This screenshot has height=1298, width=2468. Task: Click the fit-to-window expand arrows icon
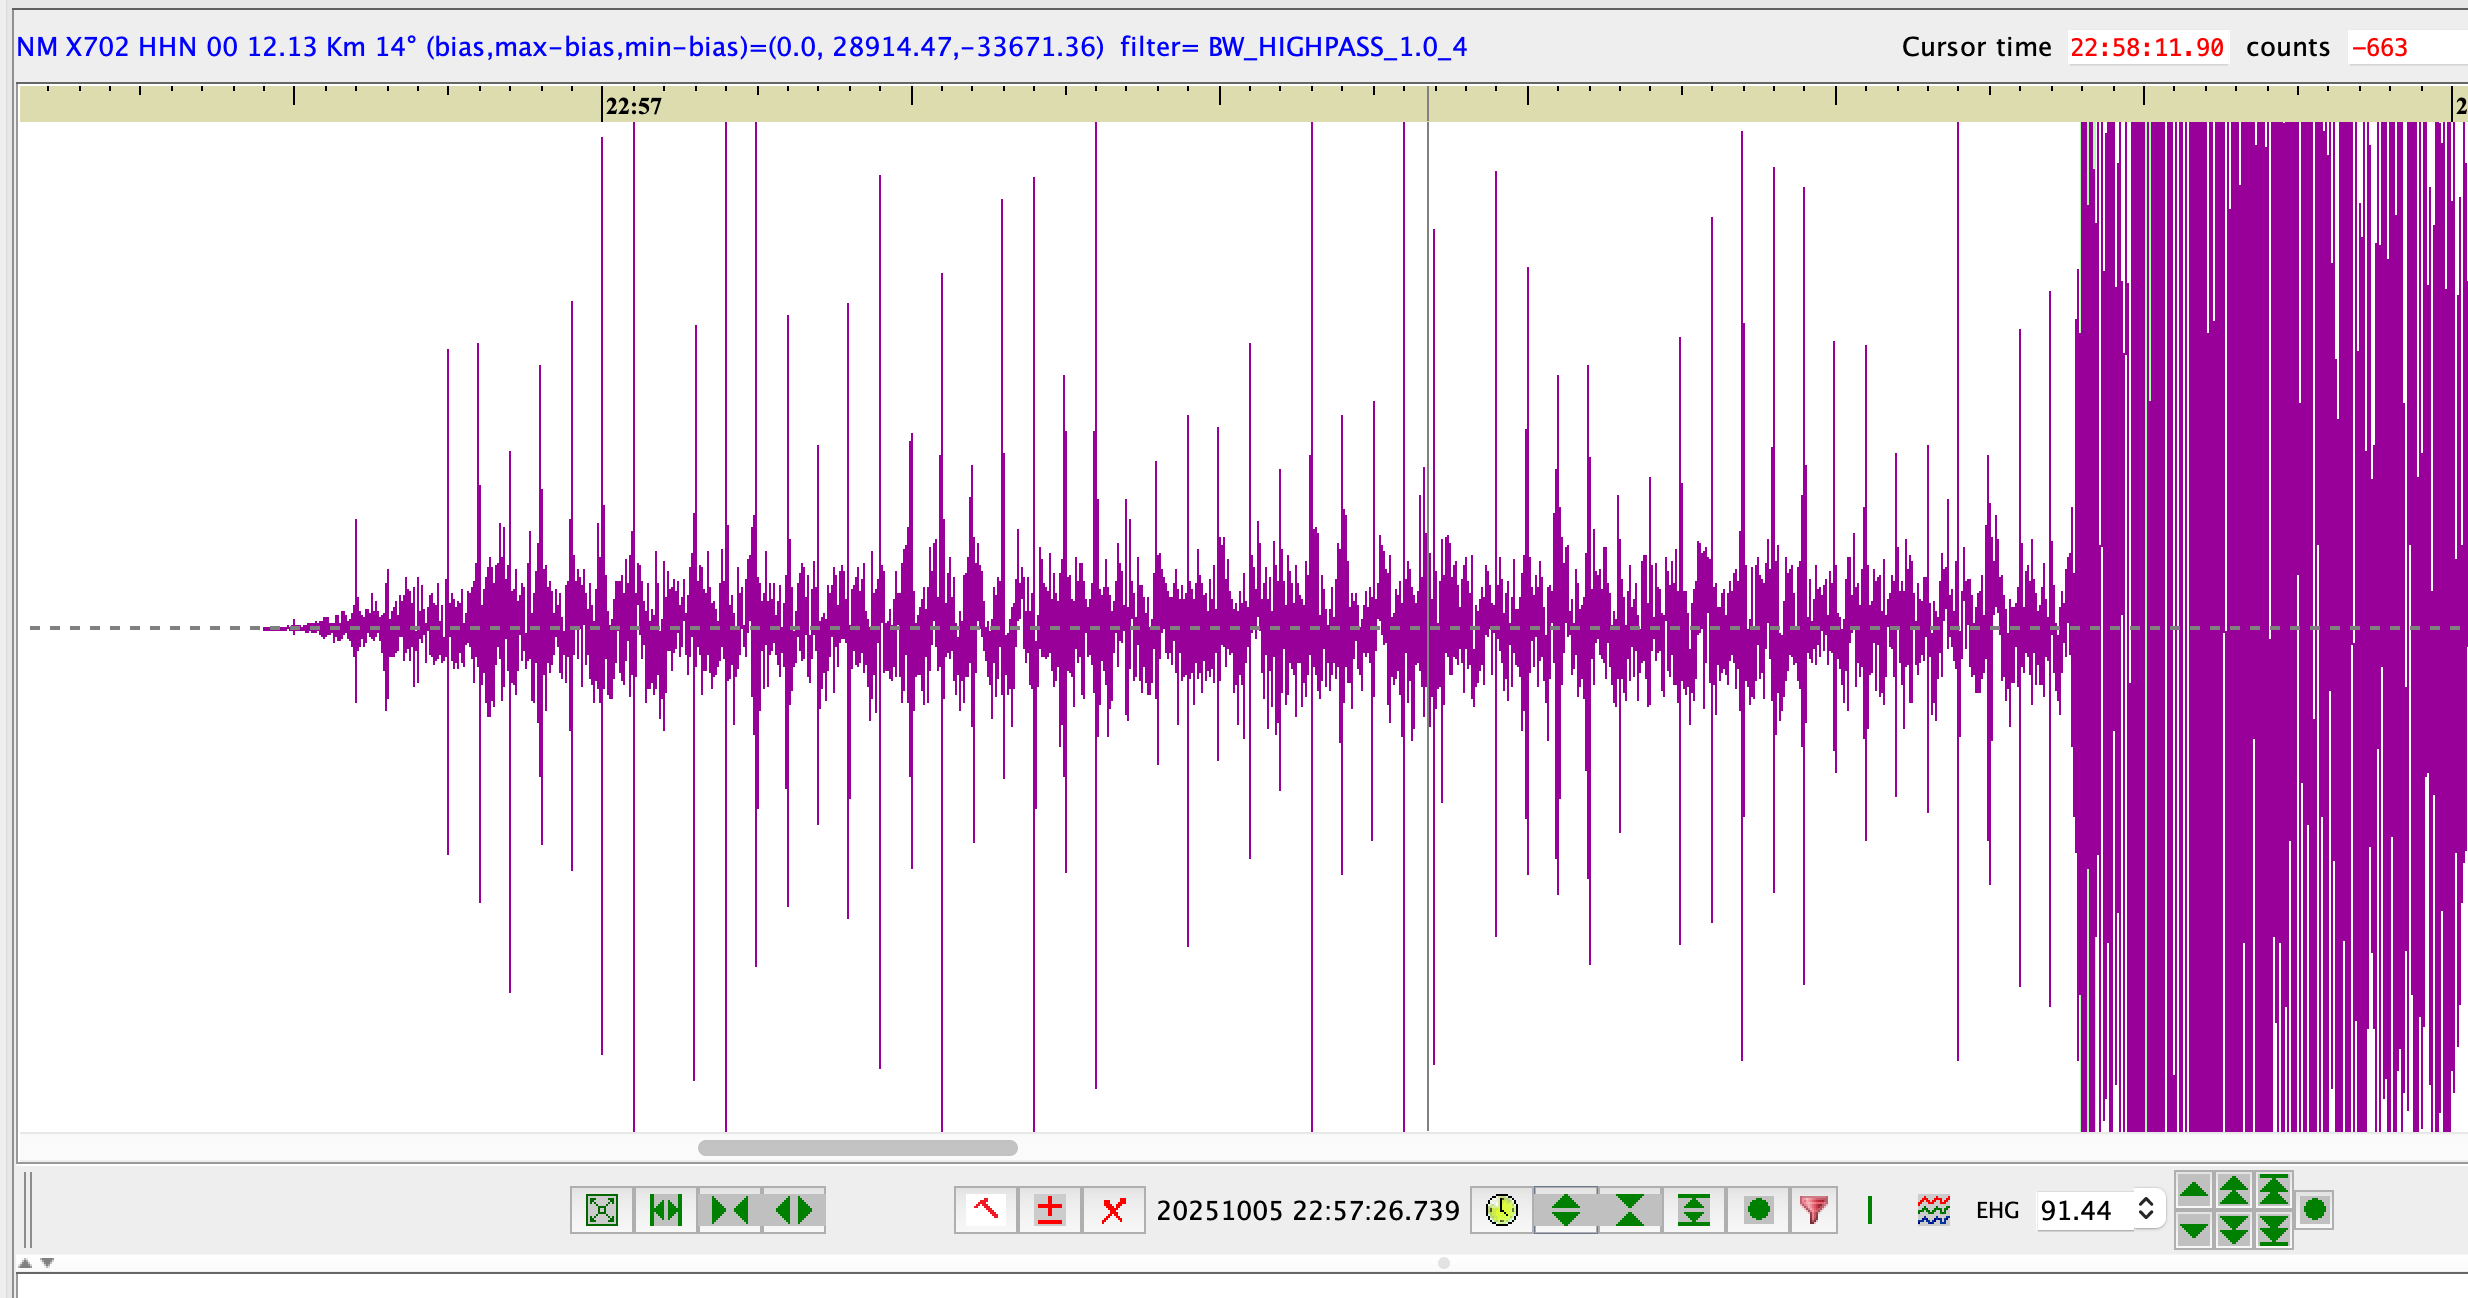pos(602,1210)
